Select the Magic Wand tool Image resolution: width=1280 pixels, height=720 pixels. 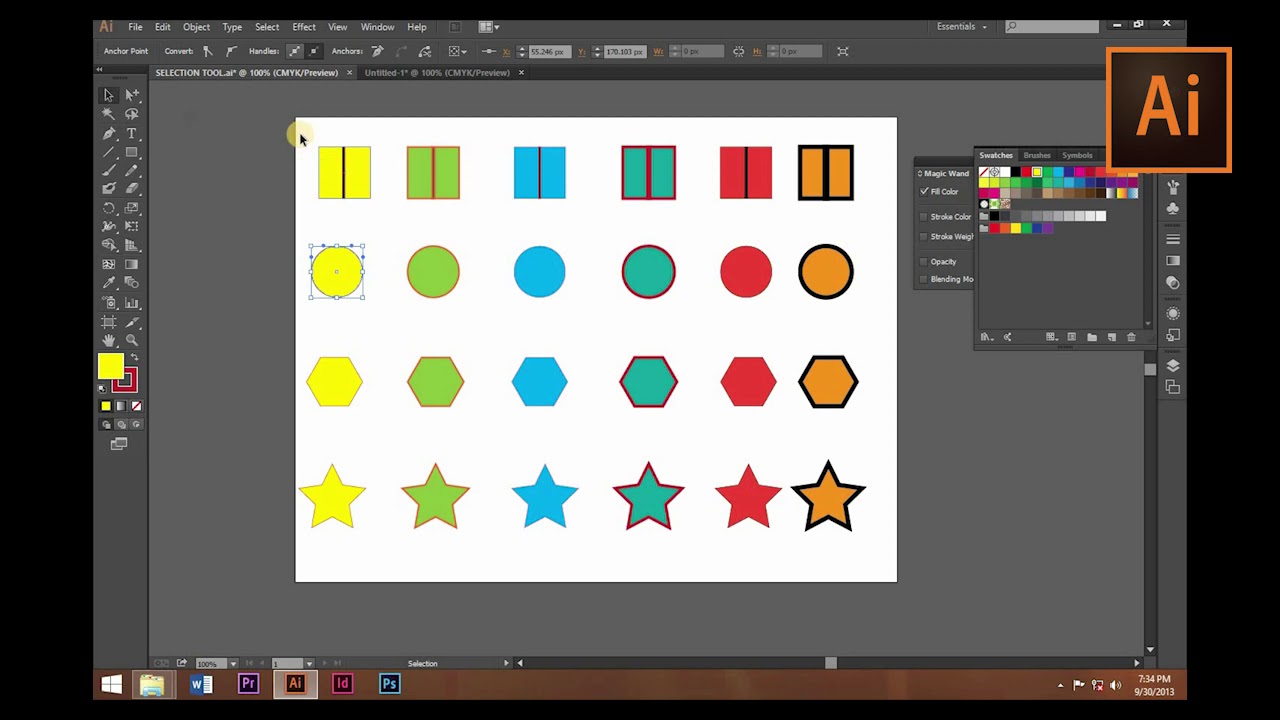(109, 114)
